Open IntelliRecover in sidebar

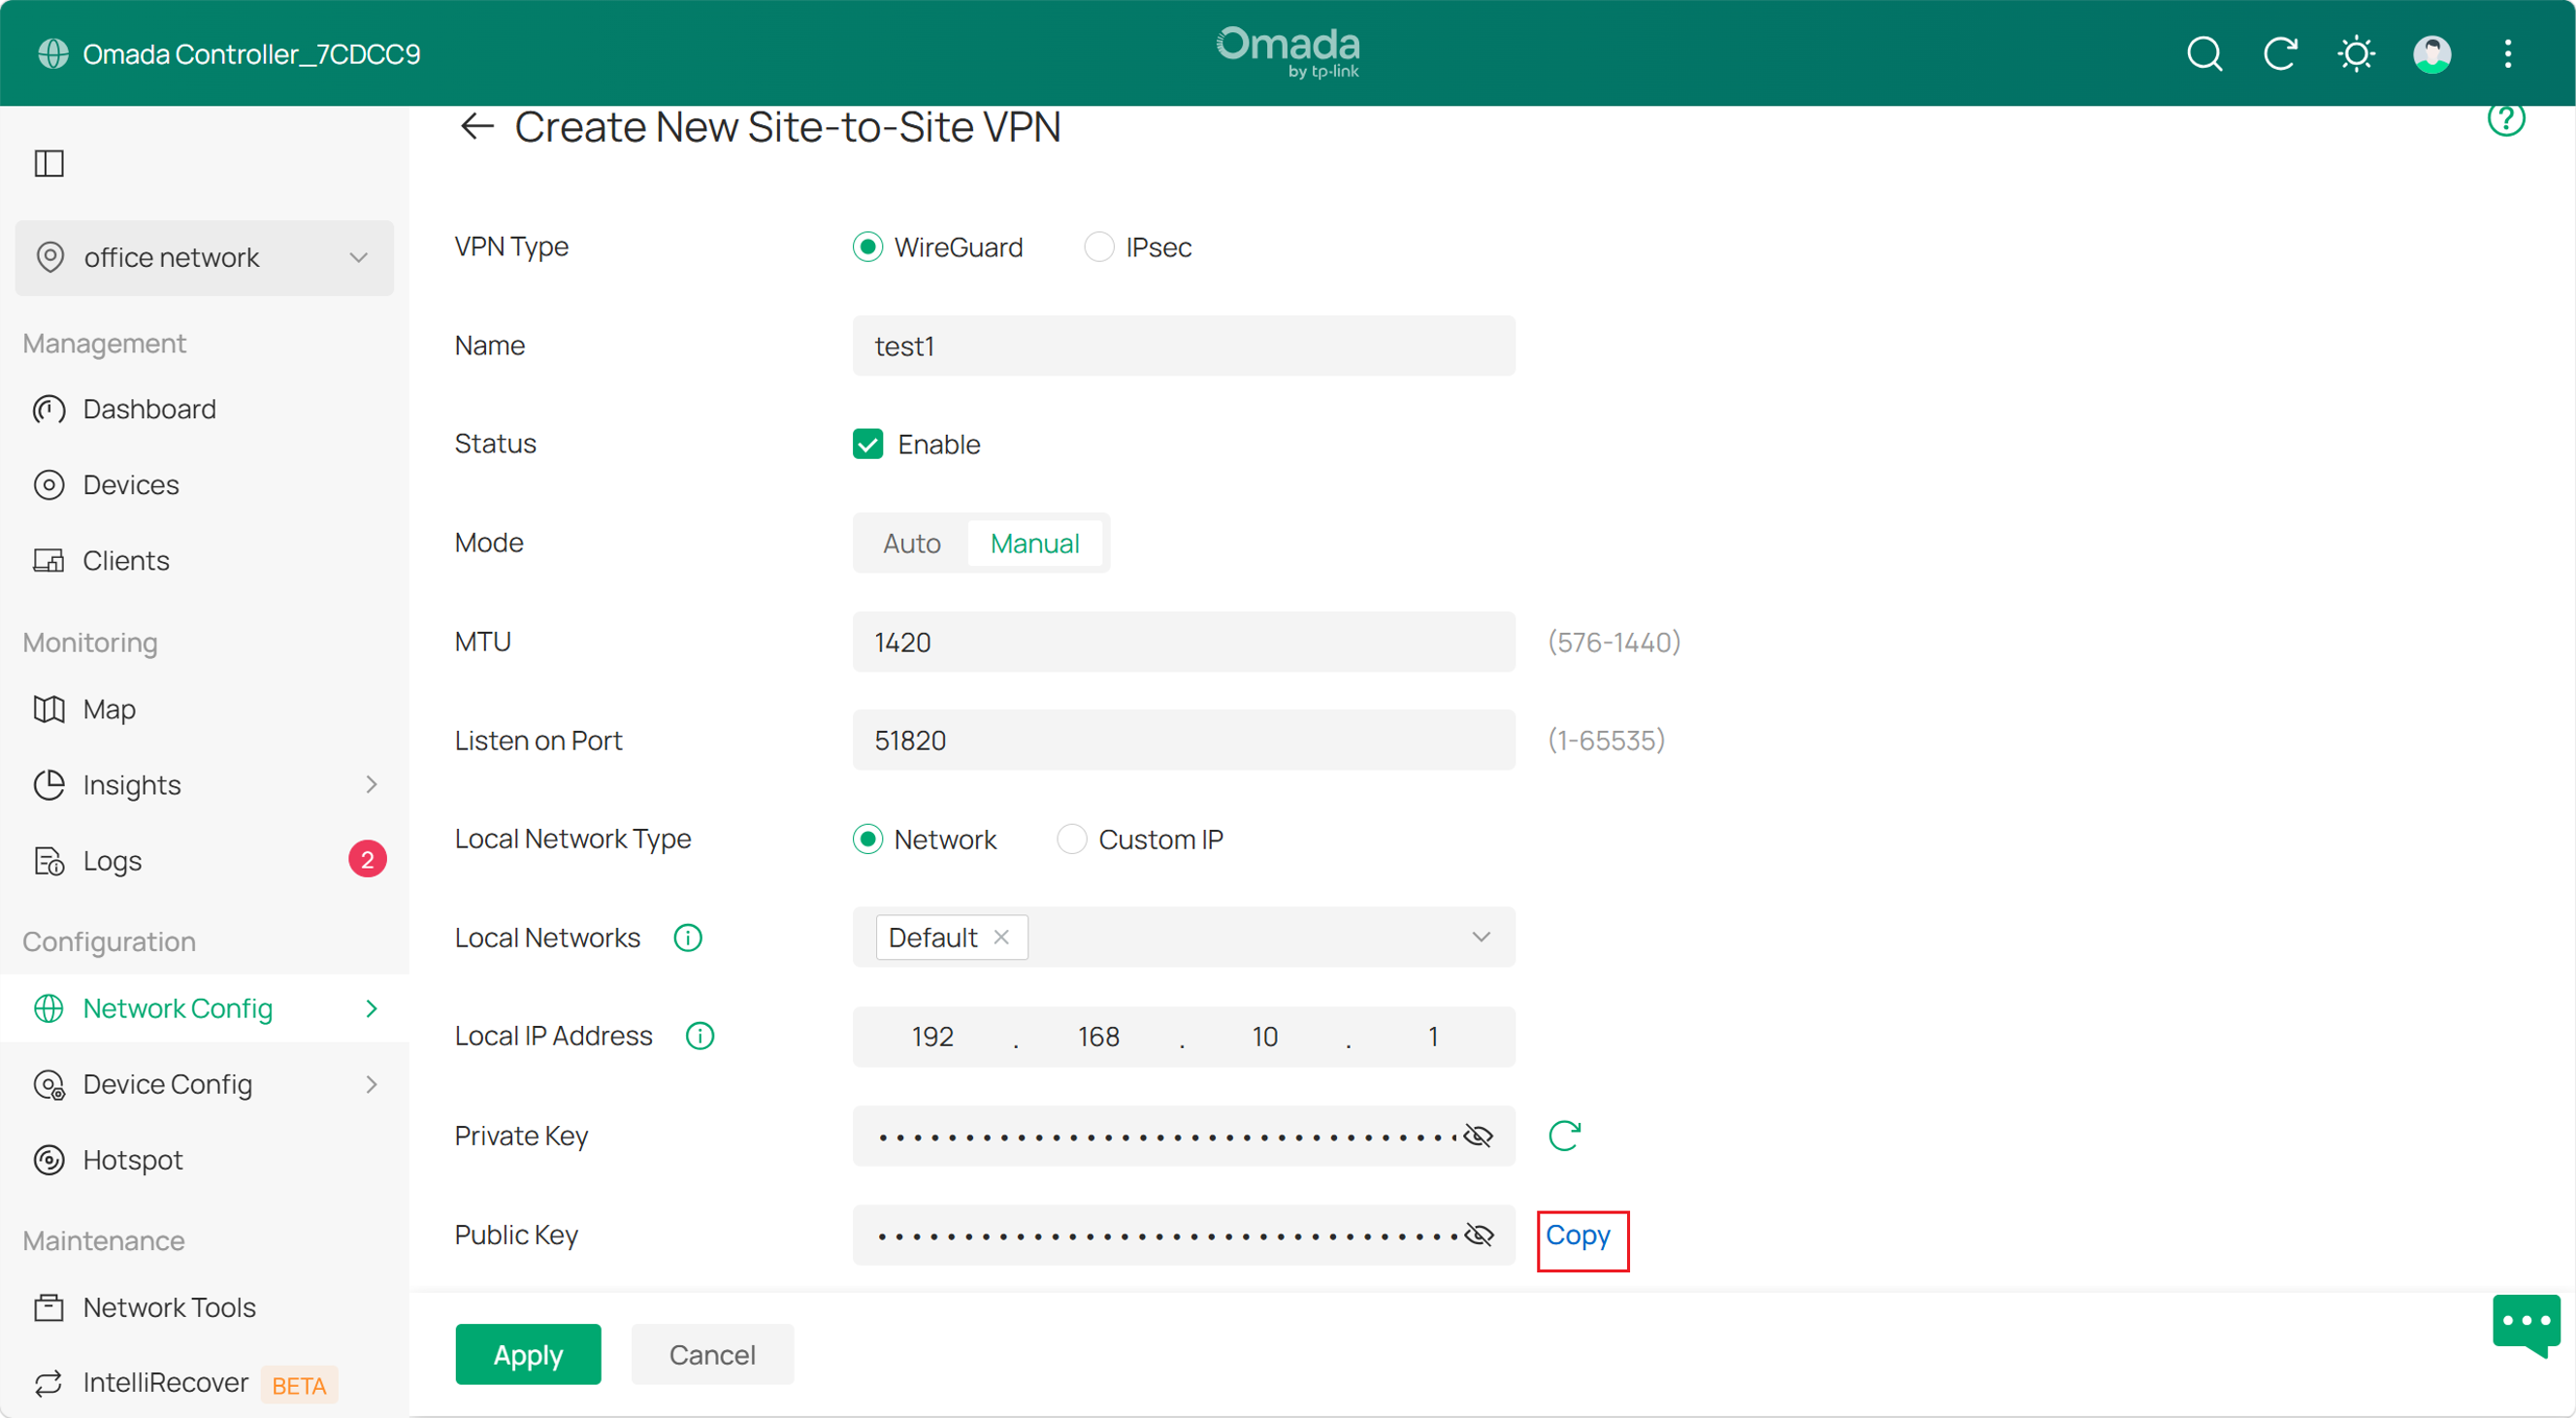point(165,1383)
